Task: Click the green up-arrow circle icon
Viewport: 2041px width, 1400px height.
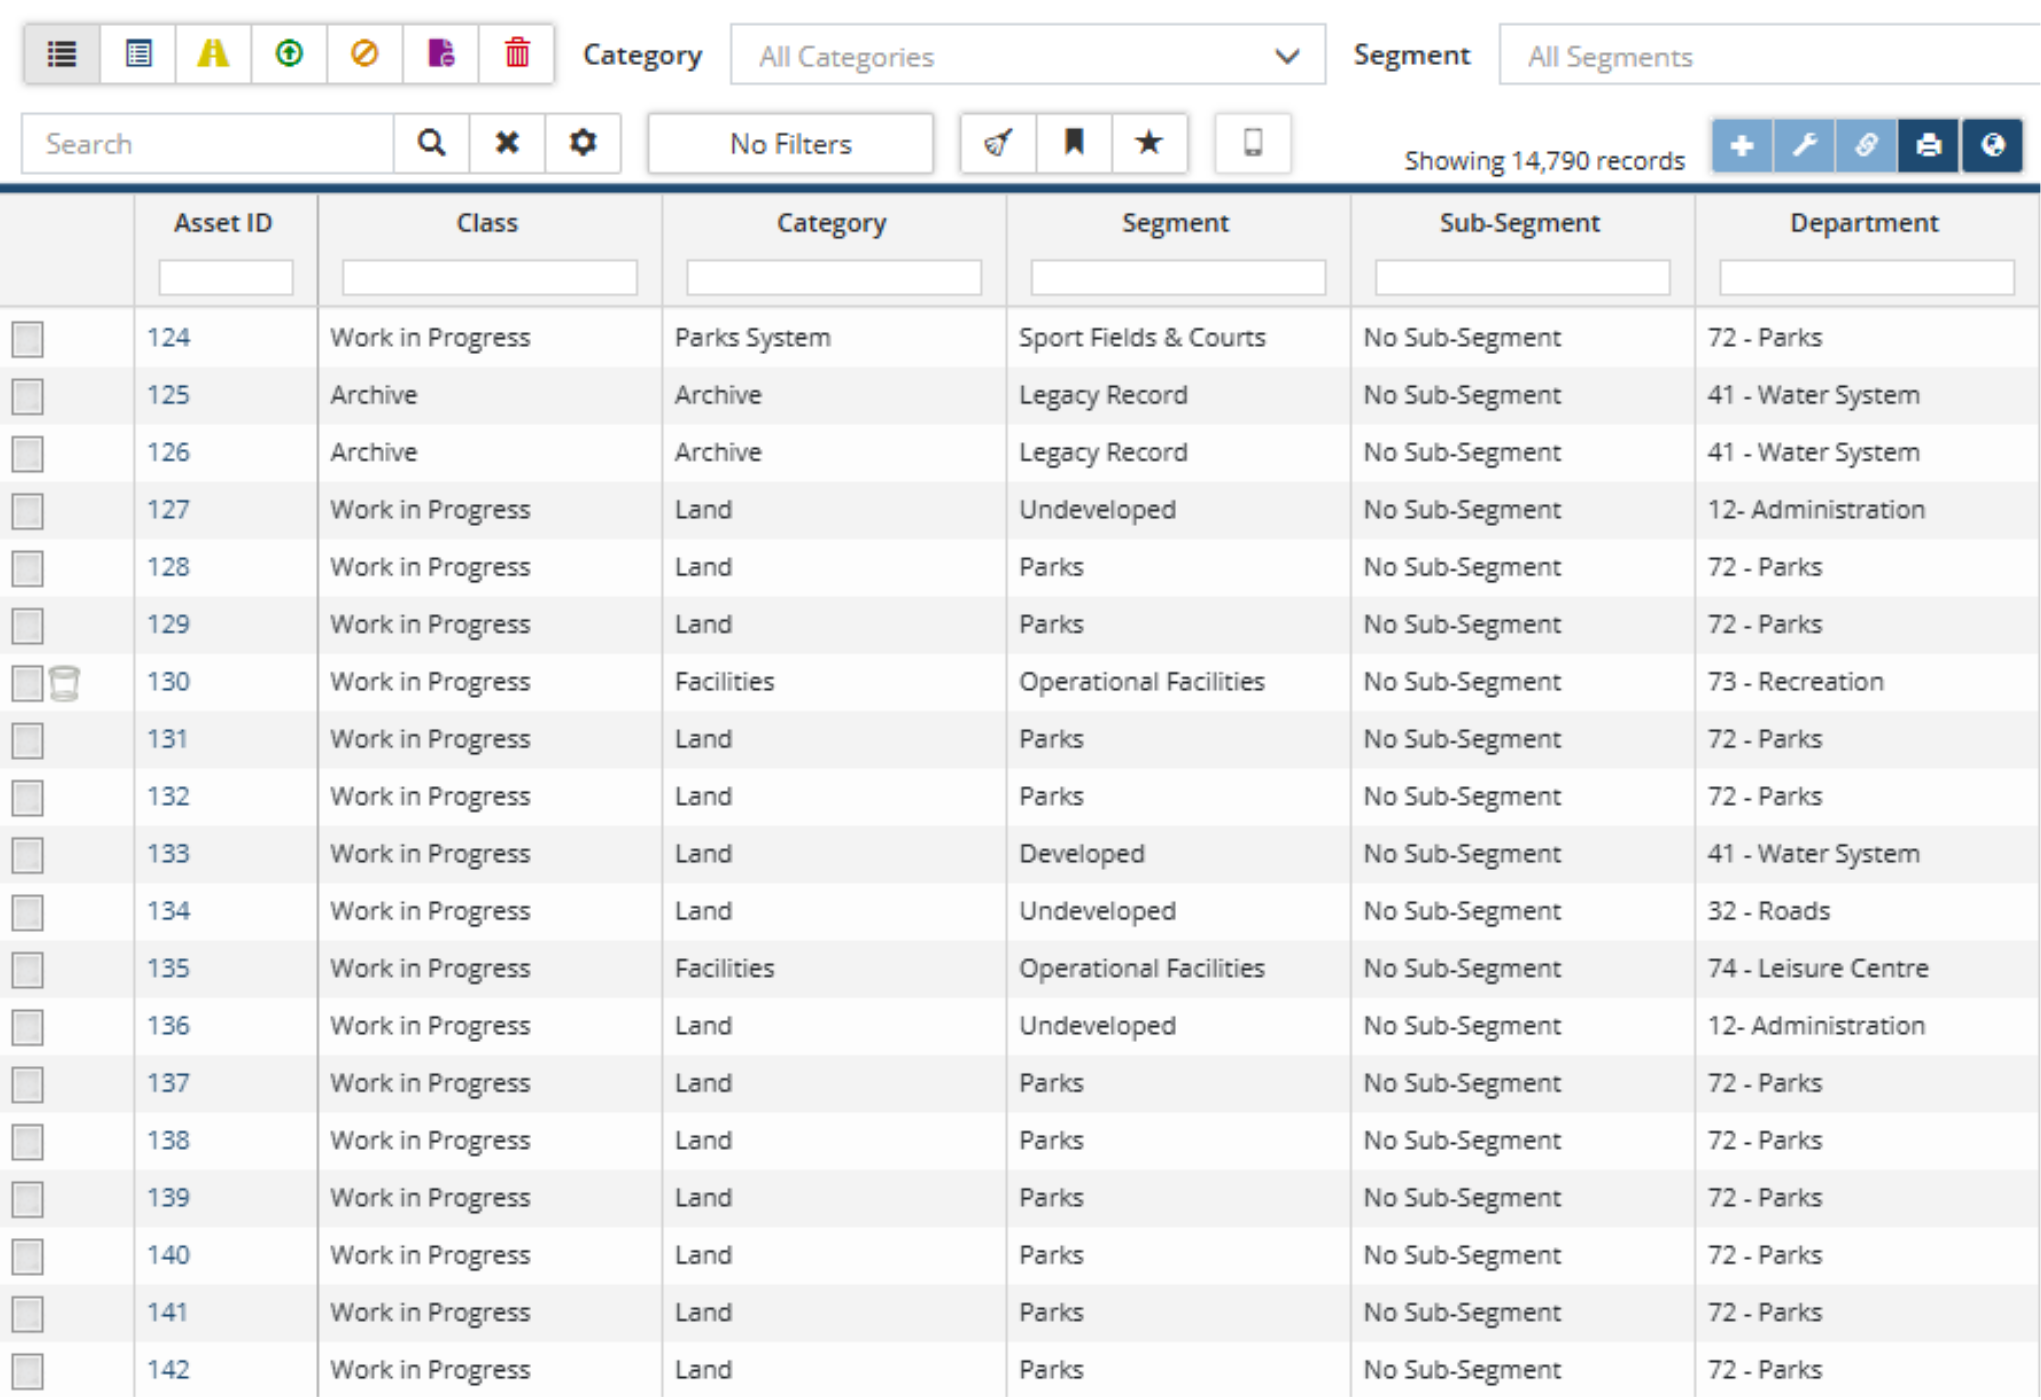Action: click(x=289, y=54)
